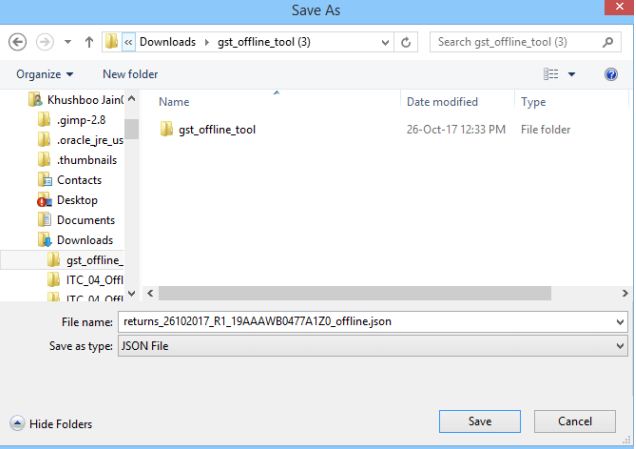Screen dimensions: 636x449
Task: Change your view icon button
Action: [x=550, y=74]
